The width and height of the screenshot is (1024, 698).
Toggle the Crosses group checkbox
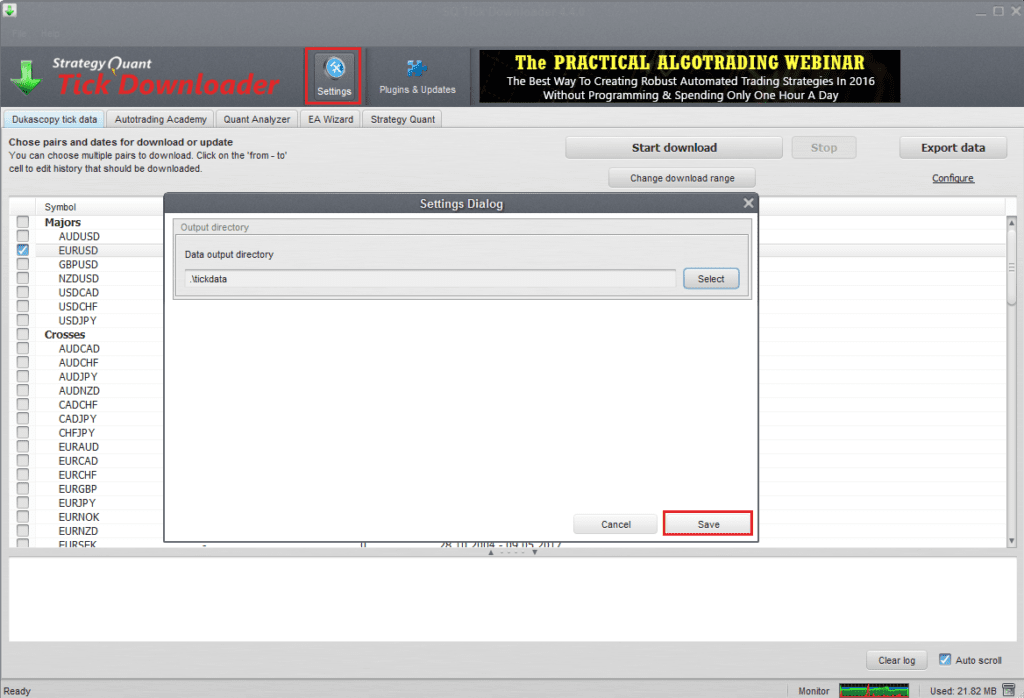(x=23, y=334)
